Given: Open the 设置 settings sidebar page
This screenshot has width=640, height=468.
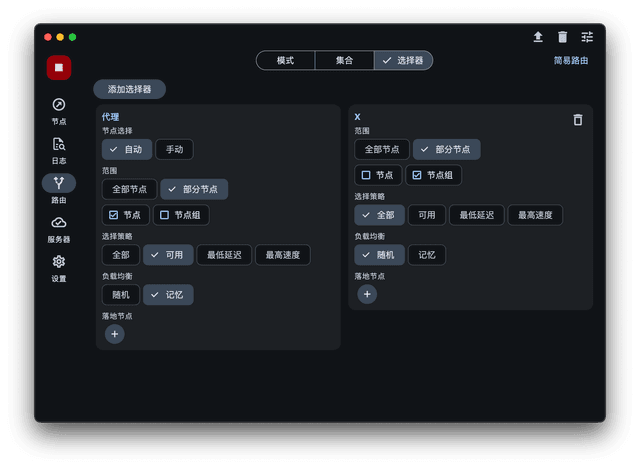Looking at the screenshot, I should (59, 269).
